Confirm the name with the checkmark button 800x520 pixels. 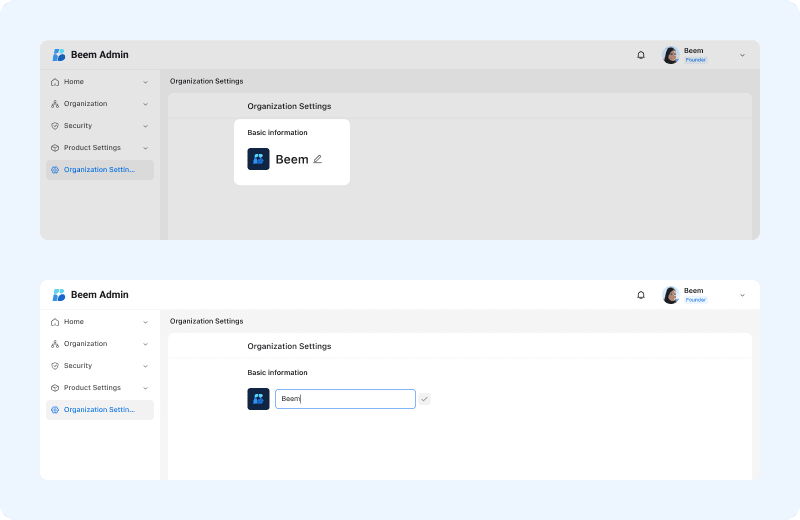pos(424,399)
